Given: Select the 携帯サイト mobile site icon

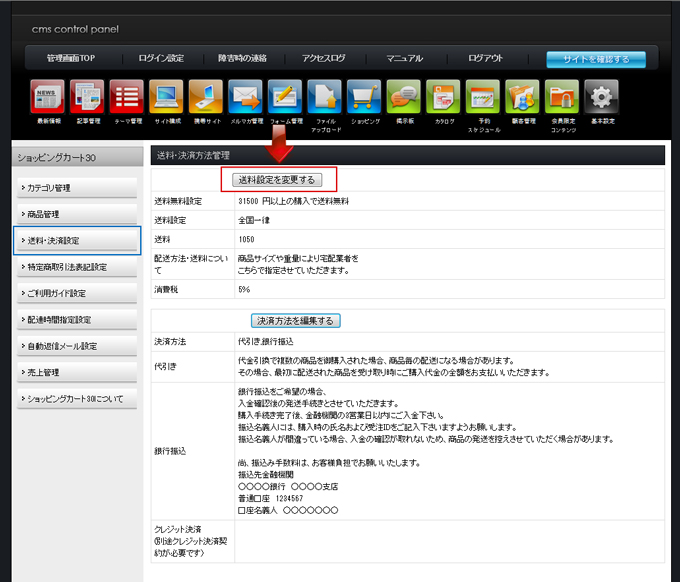Looking at the screenshot, I should pyautogui.click(x=205, y=98).
